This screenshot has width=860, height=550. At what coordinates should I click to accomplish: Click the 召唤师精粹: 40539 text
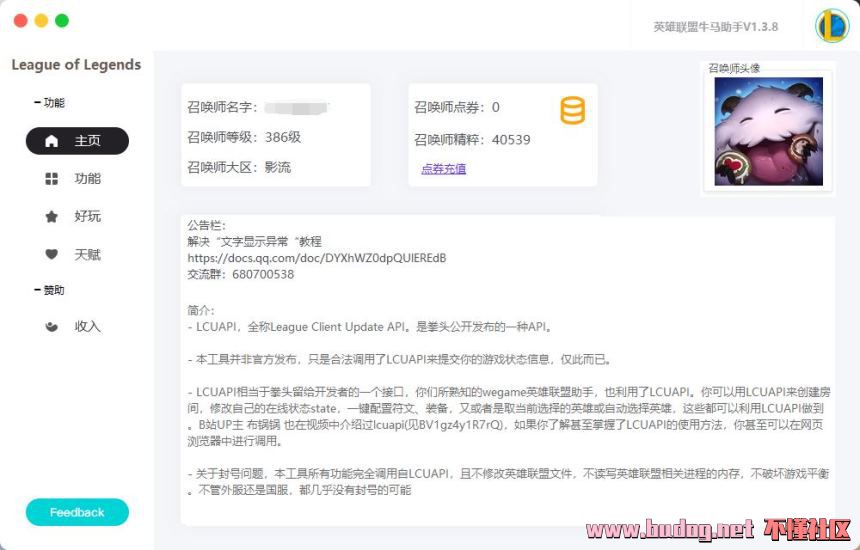coord(472,140)
